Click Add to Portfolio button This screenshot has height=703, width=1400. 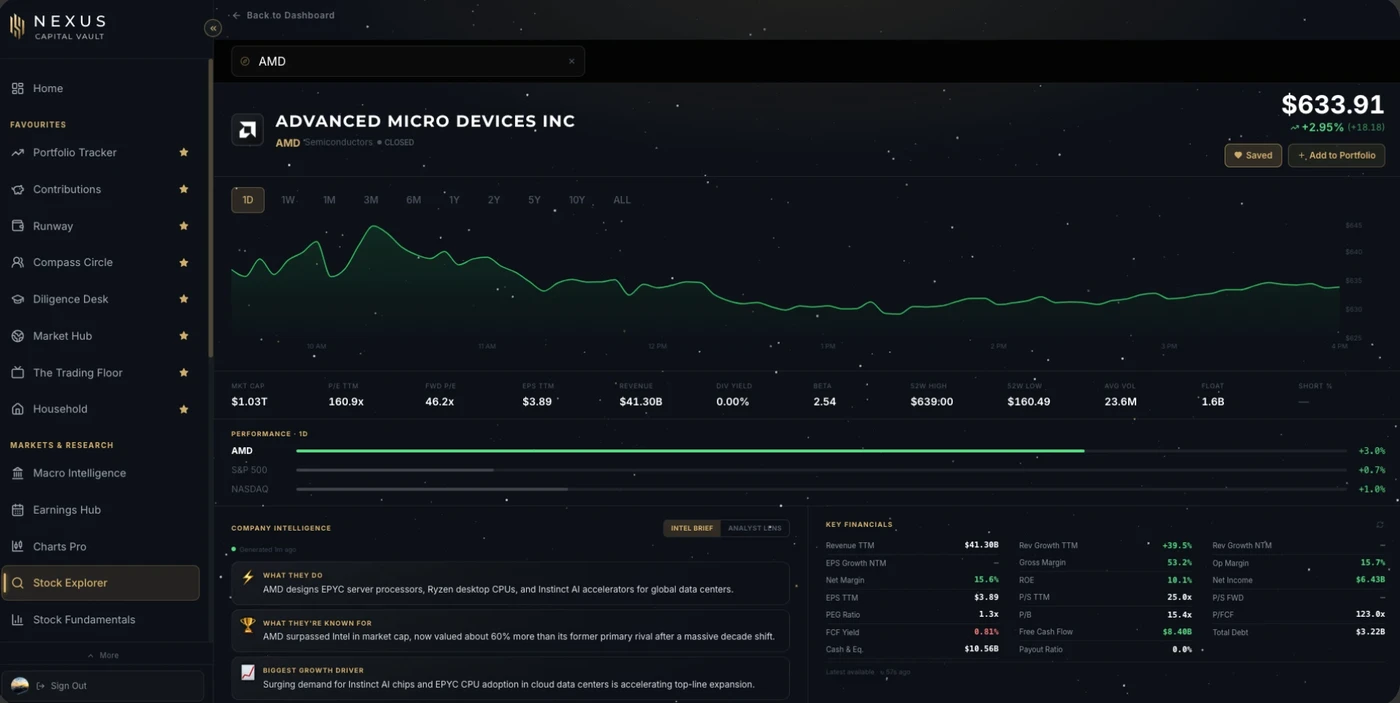(x=1337, y=155)
